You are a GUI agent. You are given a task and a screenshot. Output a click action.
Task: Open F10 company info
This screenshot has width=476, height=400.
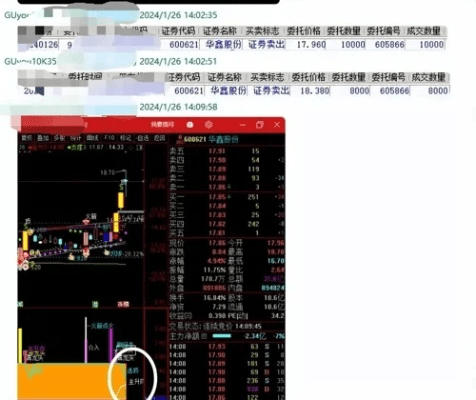109,138
